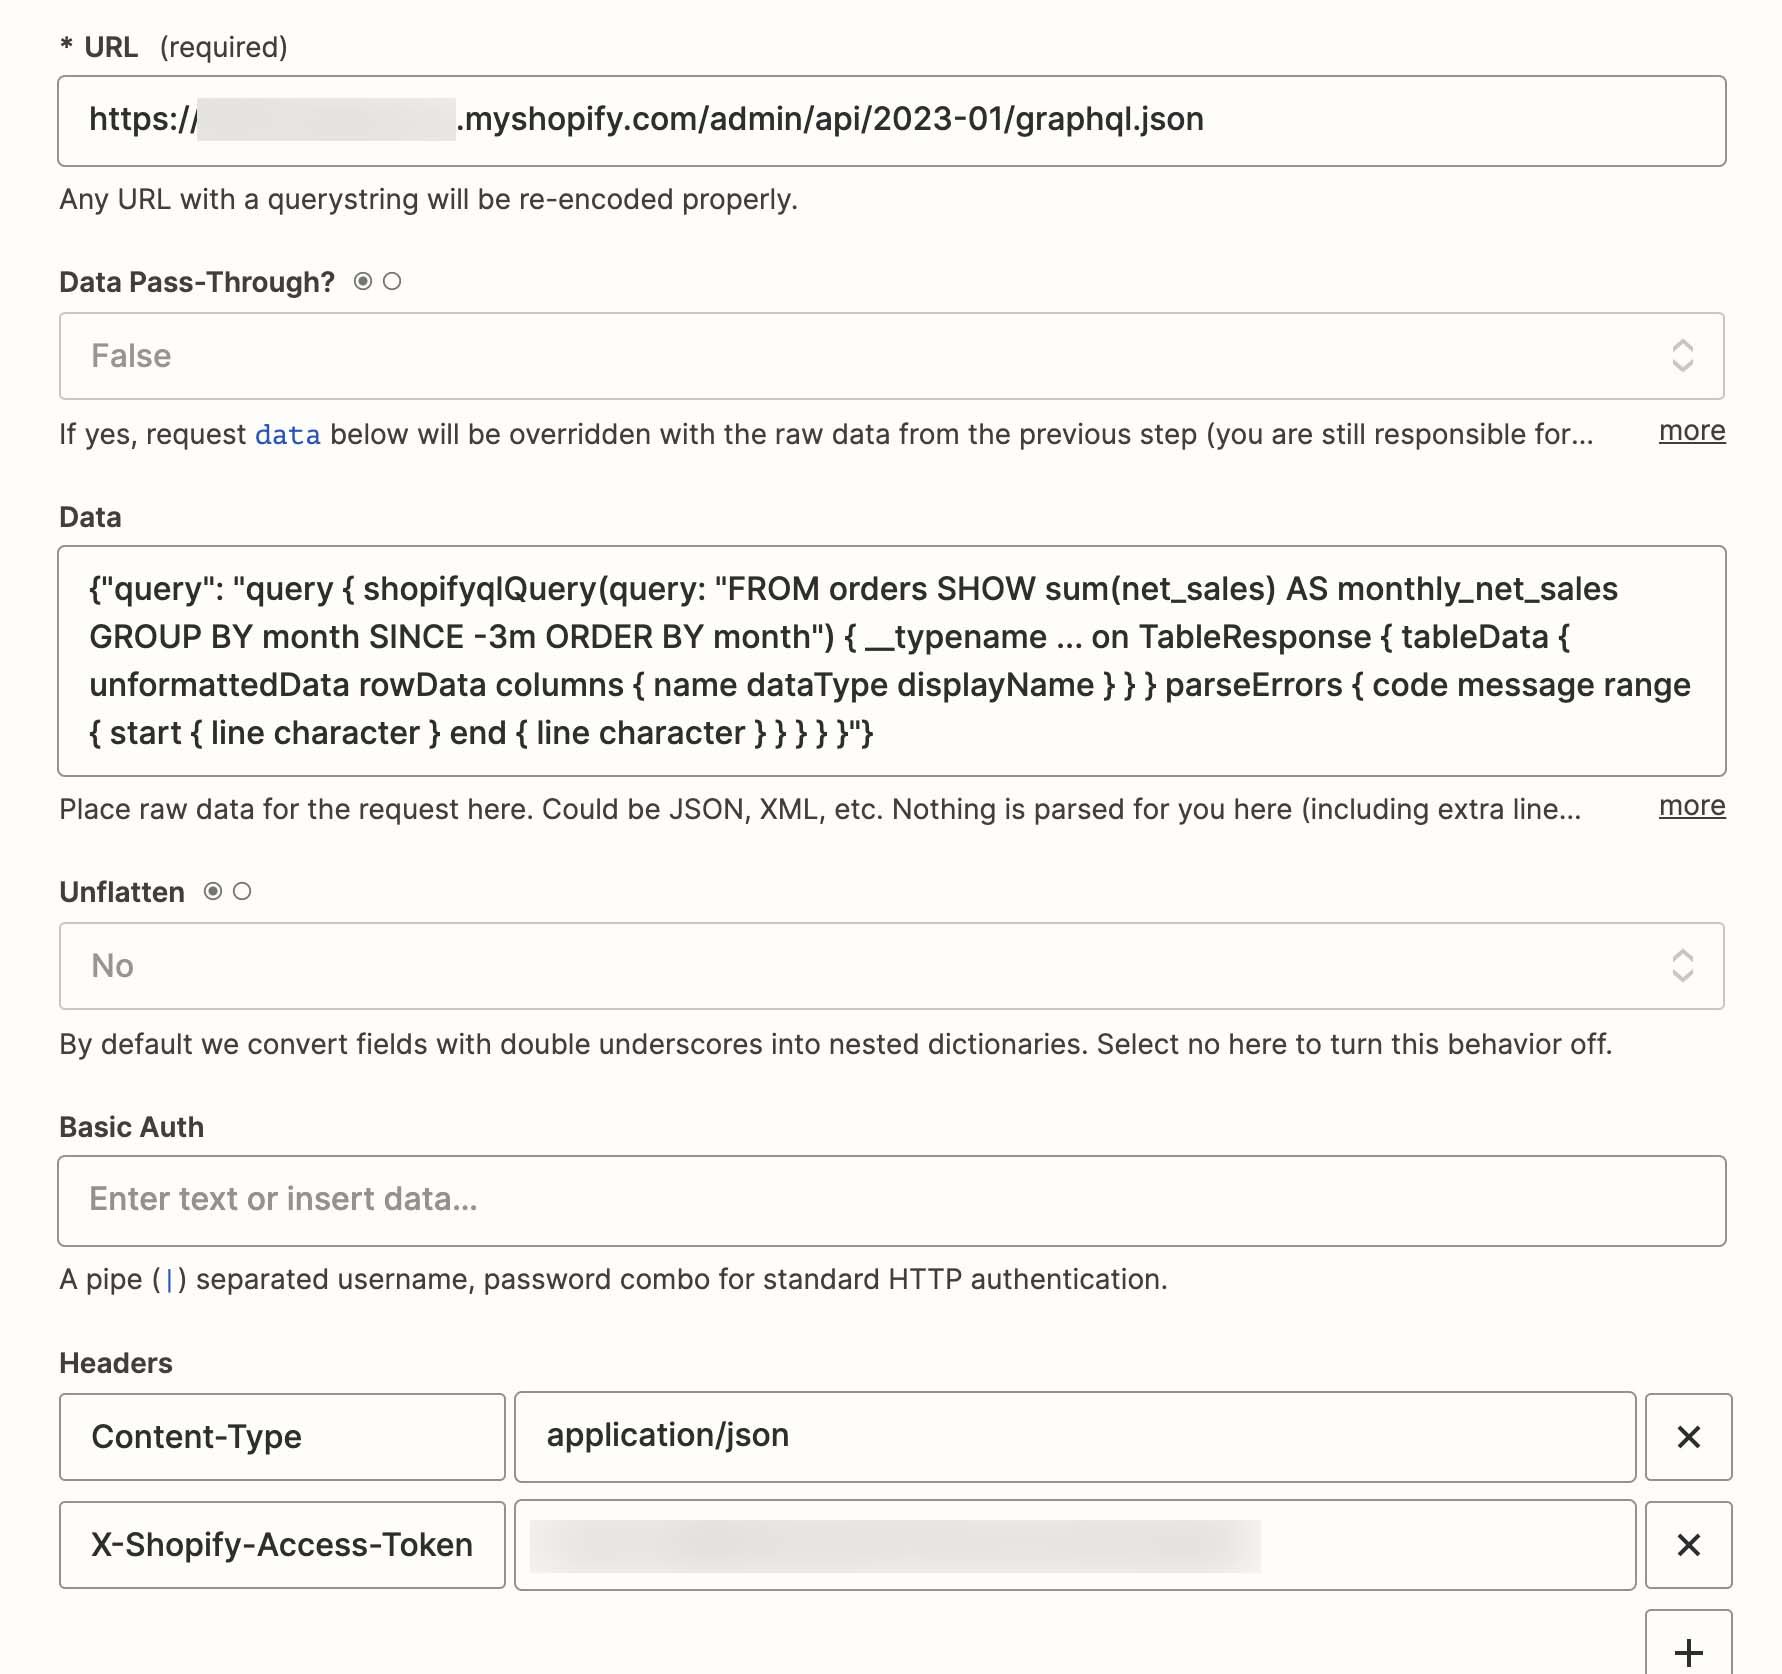Image resolution: width=1782 pixels, height=1674 pixels.
Task: Select second radio button beside Data Pass-Through
Action: pyautogui.click(x=392, y=282)
